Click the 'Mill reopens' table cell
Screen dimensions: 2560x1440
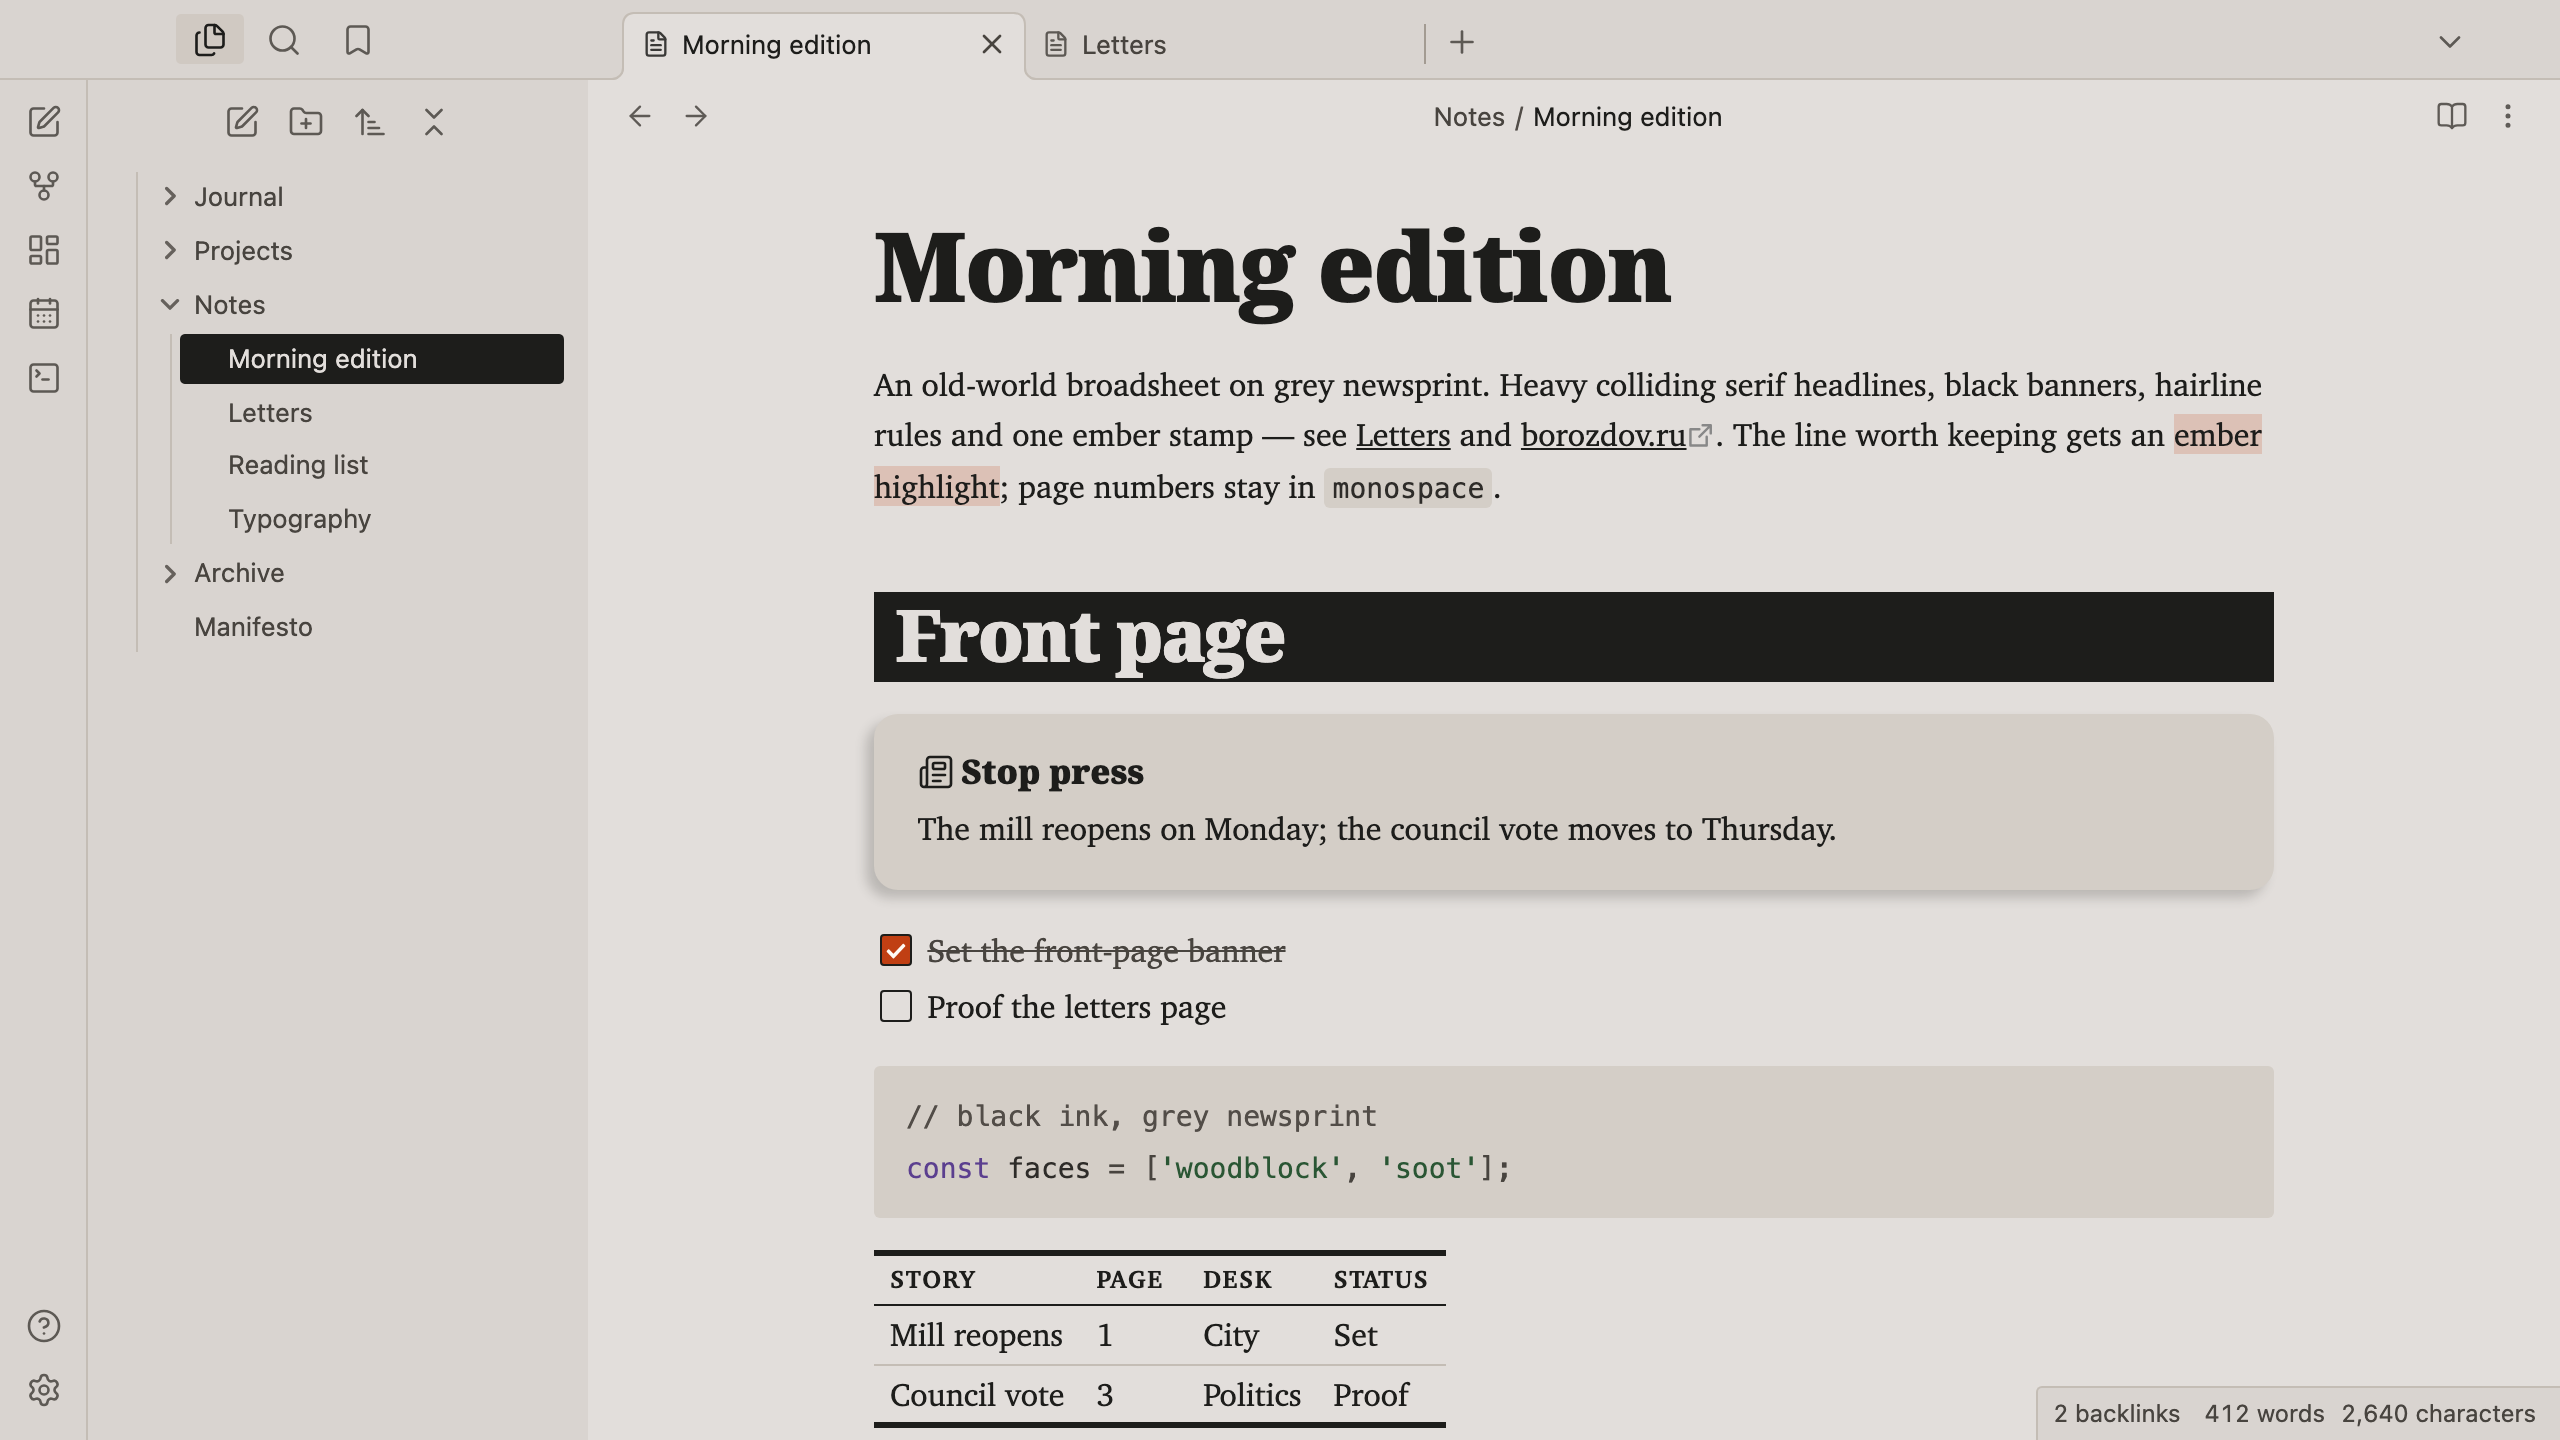[976, 1335]
